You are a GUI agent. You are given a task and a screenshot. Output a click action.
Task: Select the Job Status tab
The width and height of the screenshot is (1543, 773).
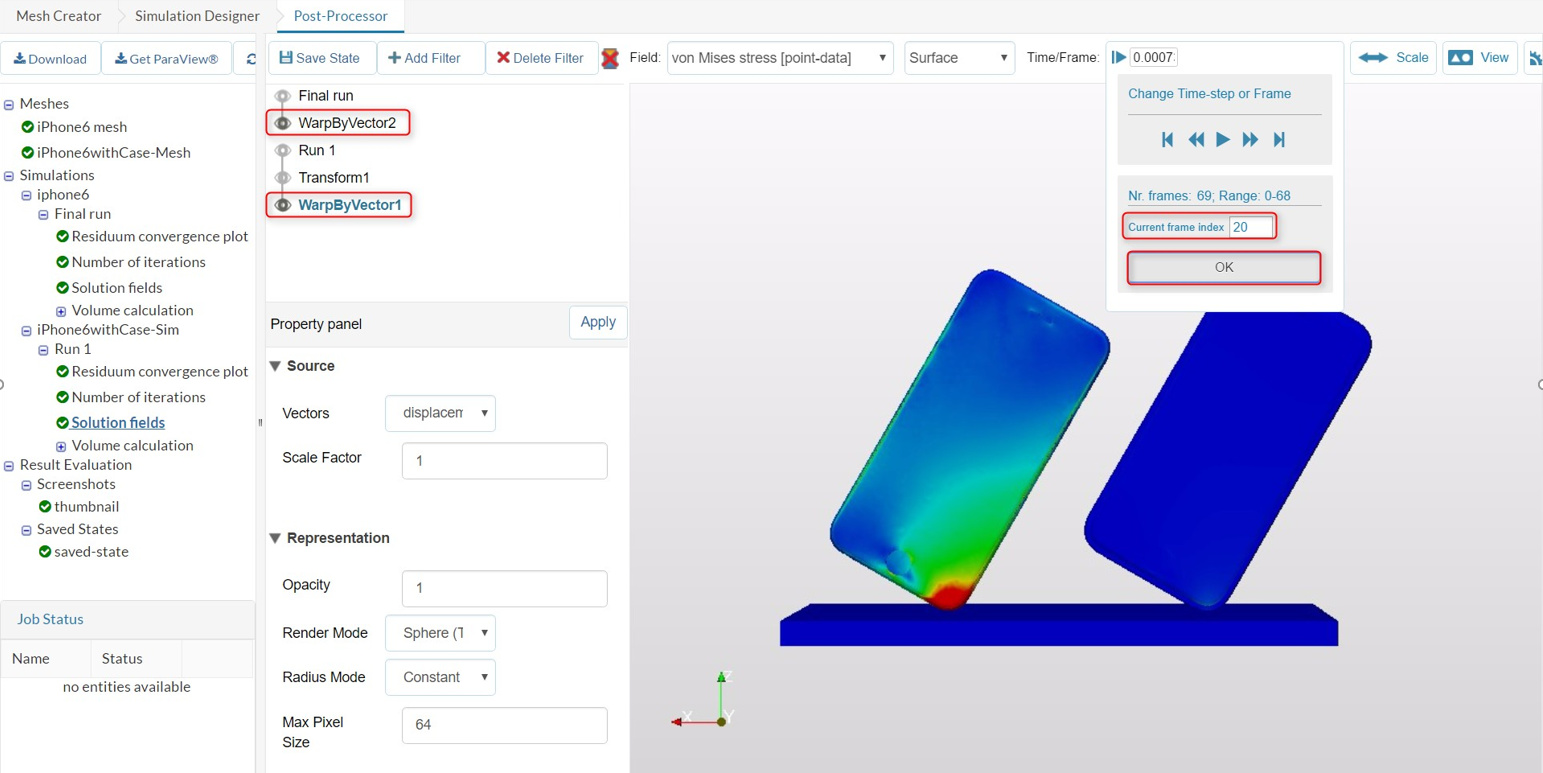point(50,619)
